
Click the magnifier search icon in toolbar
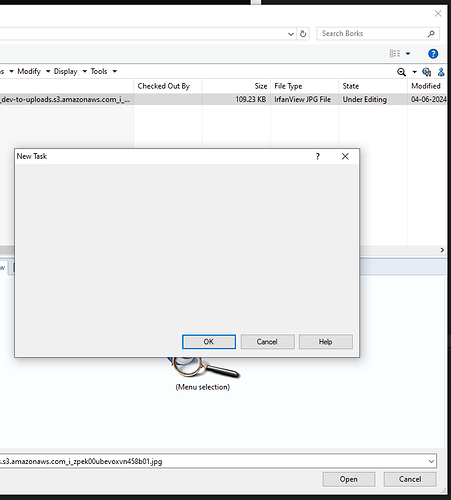click(x=401, y=72)
